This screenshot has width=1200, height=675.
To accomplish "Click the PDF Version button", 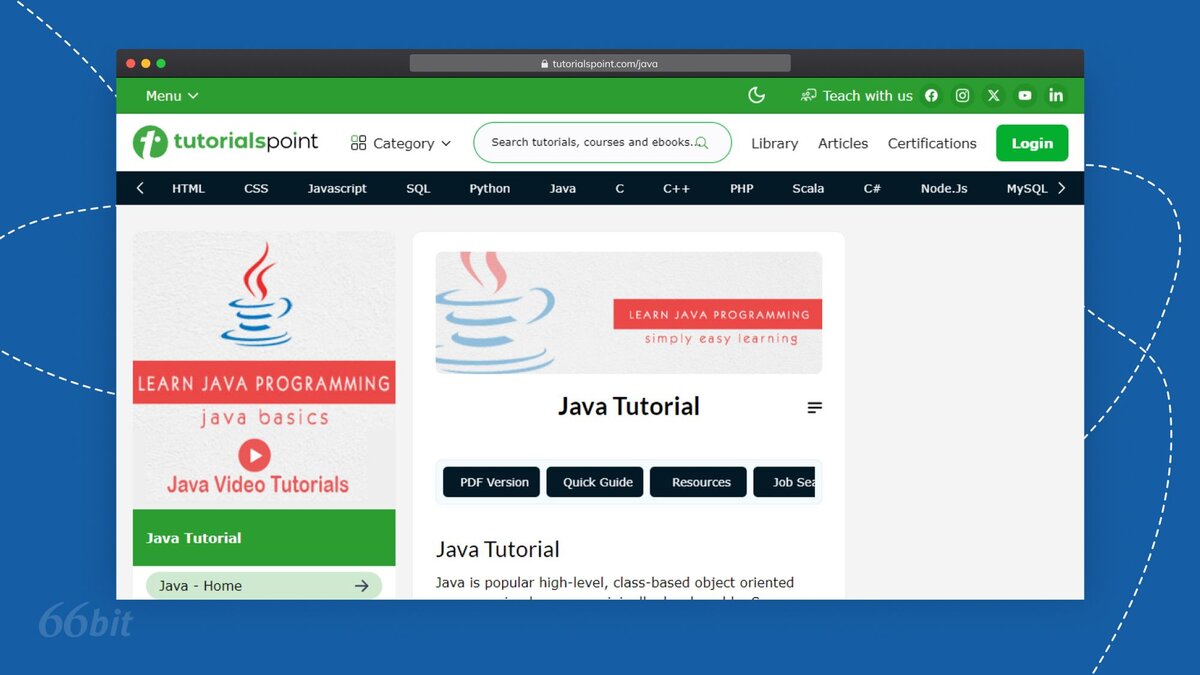I will pos(492,482).
